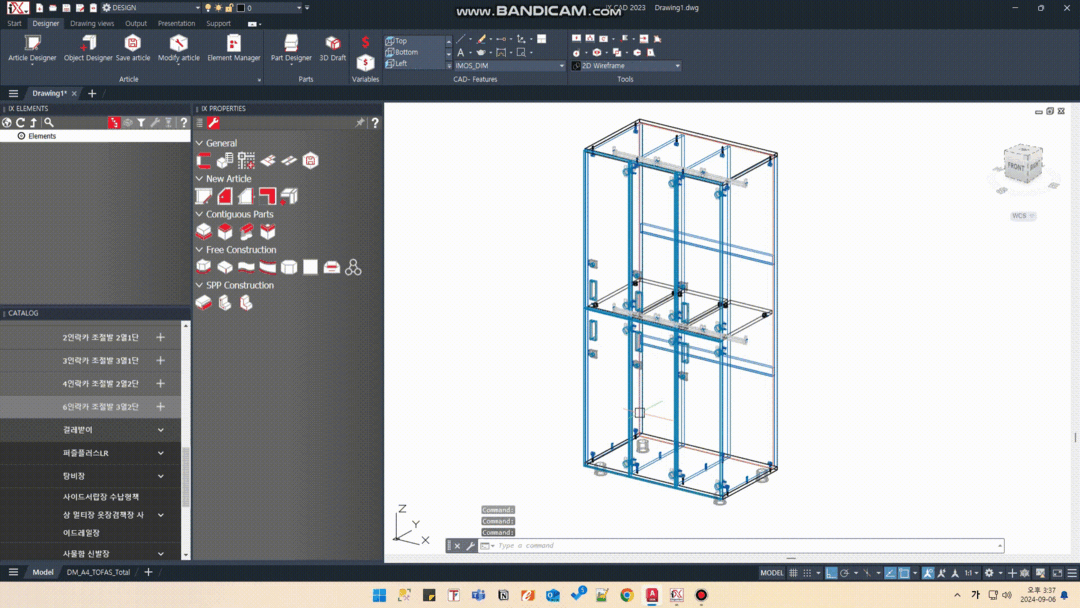Image resolution: width=1080 pixels, height=608 pixels.
Task: Click the first Free Construction icon
Action: (x=203, y=267)
